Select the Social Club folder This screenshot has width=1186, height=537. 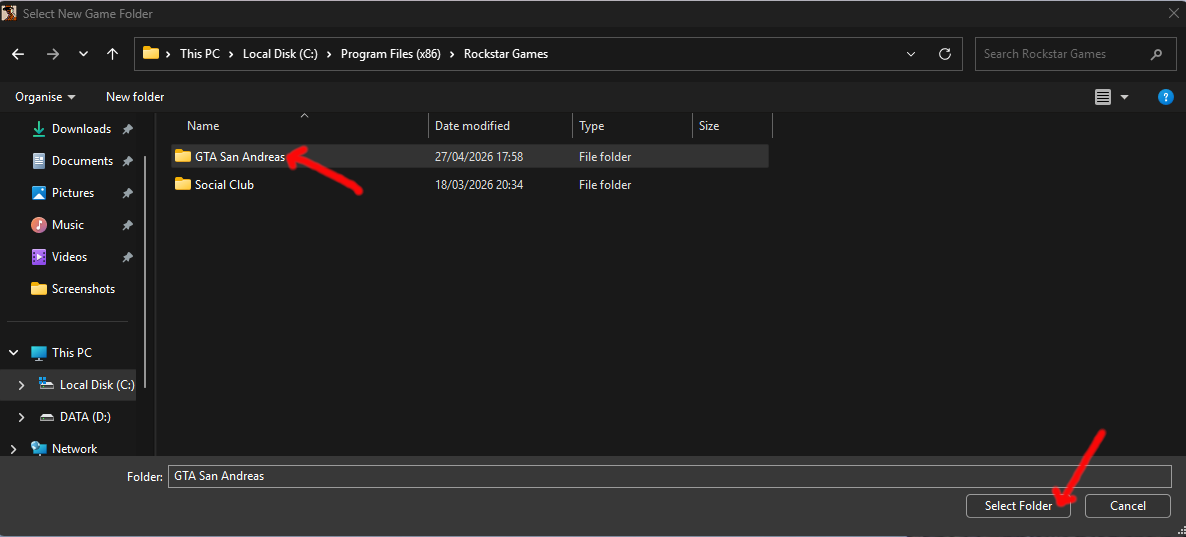(x=470, y=185)
